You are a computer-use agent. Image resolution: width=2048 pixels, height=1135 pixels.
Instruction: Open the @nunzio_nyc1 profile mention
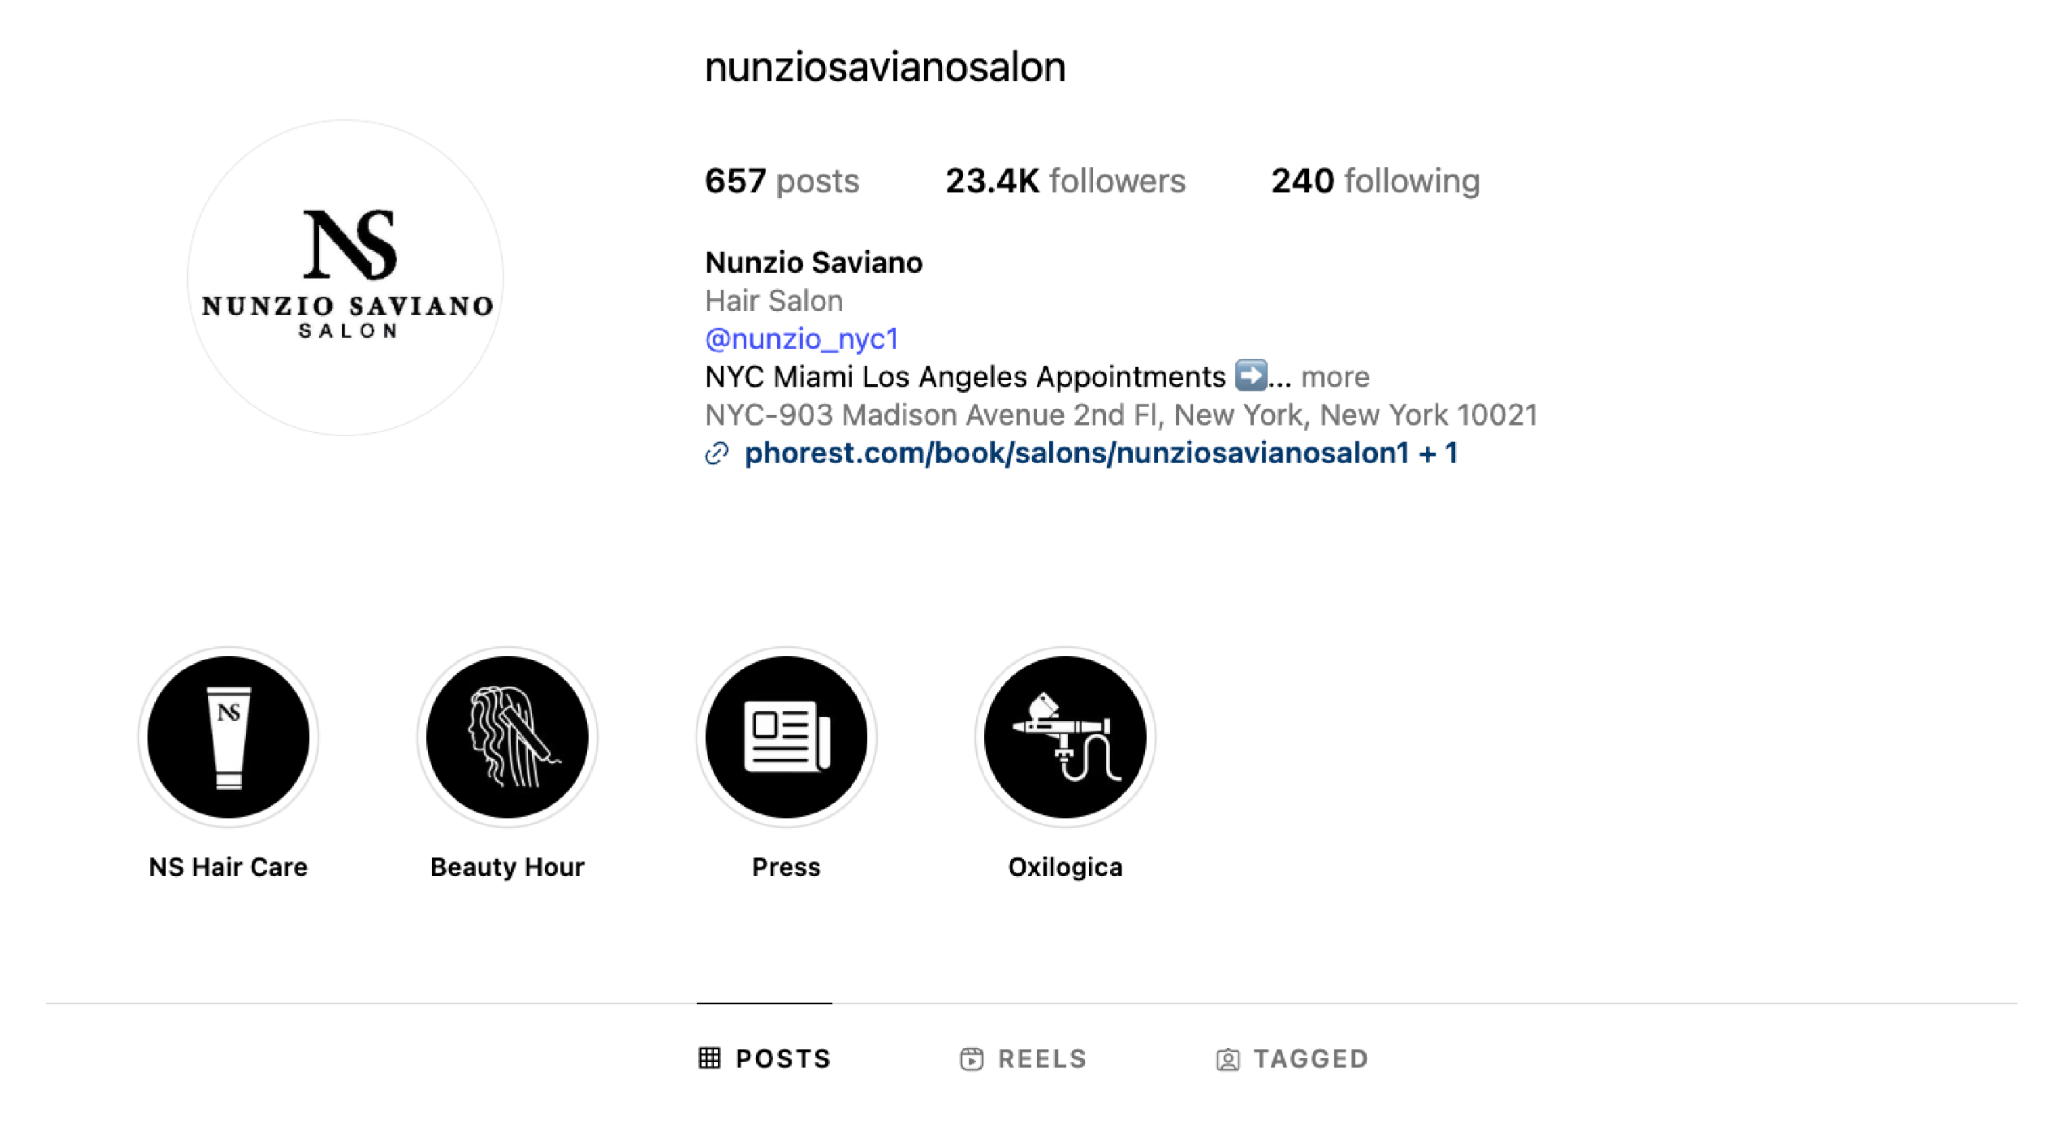pos(802,339)
